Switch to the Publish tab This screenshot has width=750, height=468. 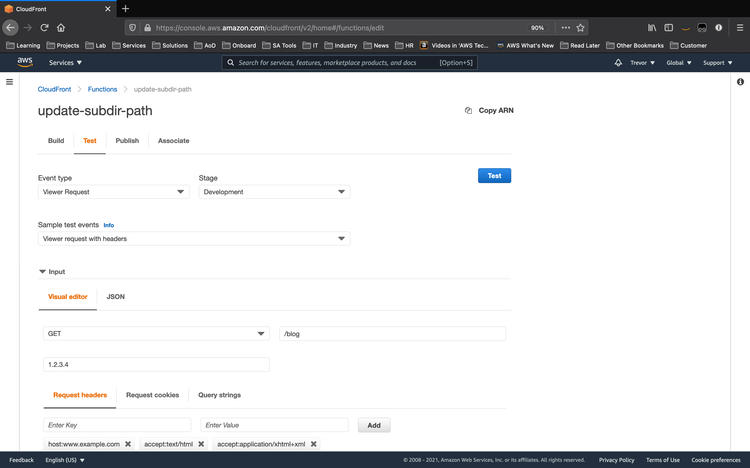tap(127, 141)
